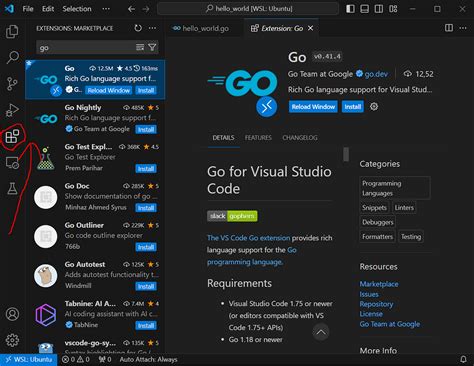The image size is (474, 366).
Task: Open the Go extension settings gear
Action: point(374,107)
